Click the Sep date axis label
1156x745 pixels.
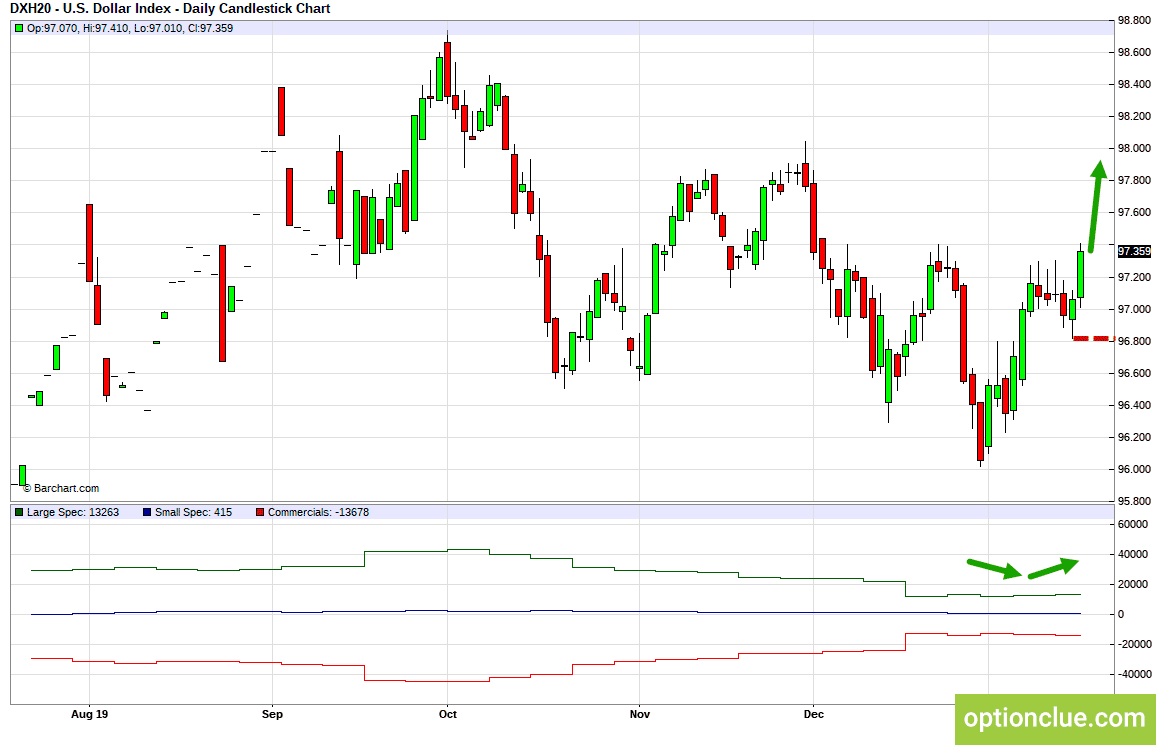272,714
